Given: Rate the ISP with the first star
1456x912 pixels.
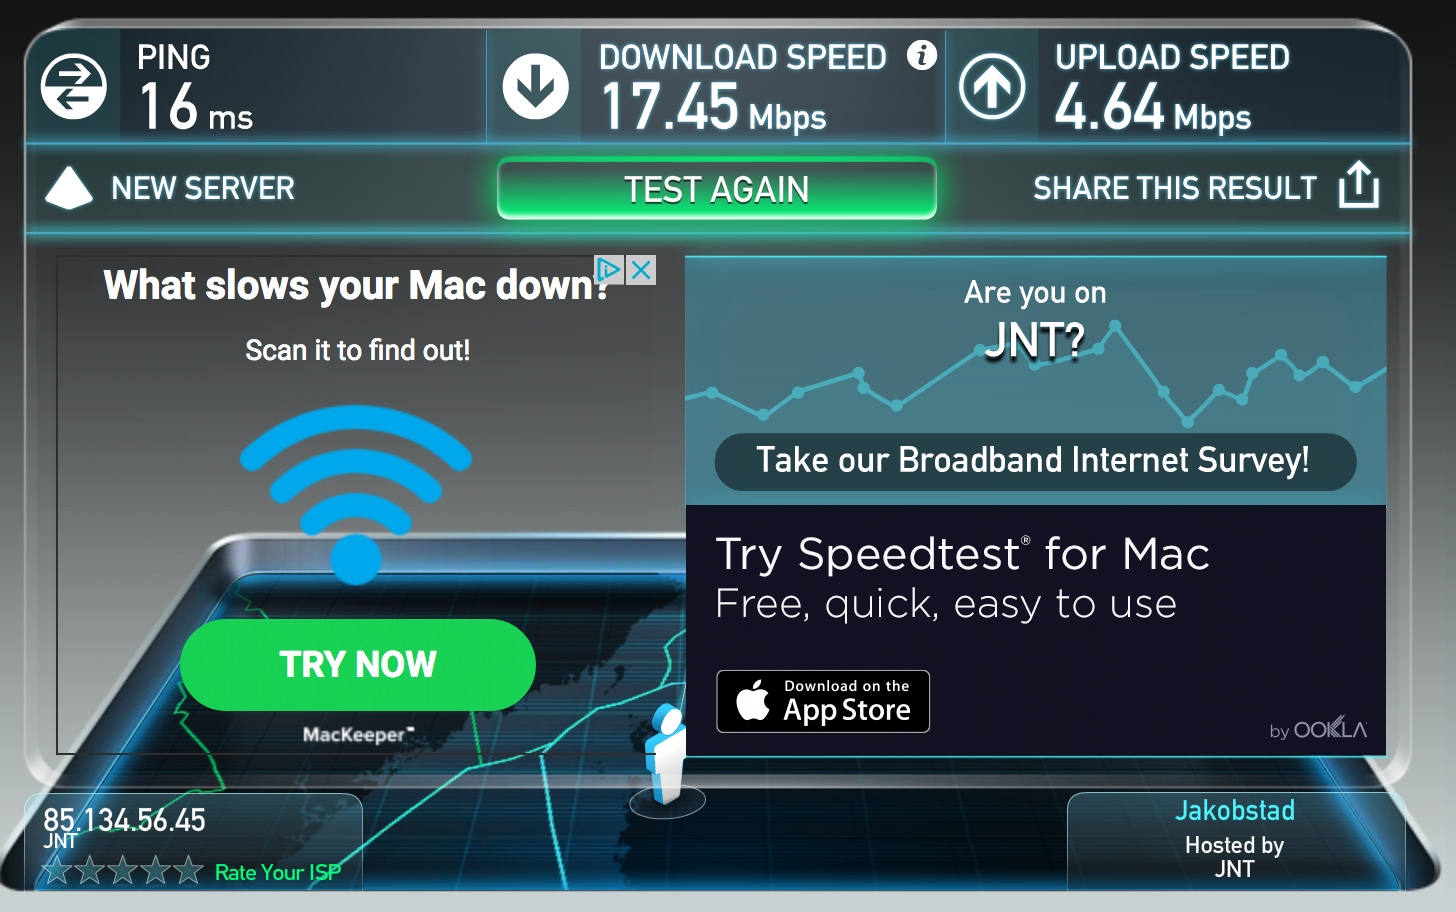Looking at the screenshot, I should point(57,871).
